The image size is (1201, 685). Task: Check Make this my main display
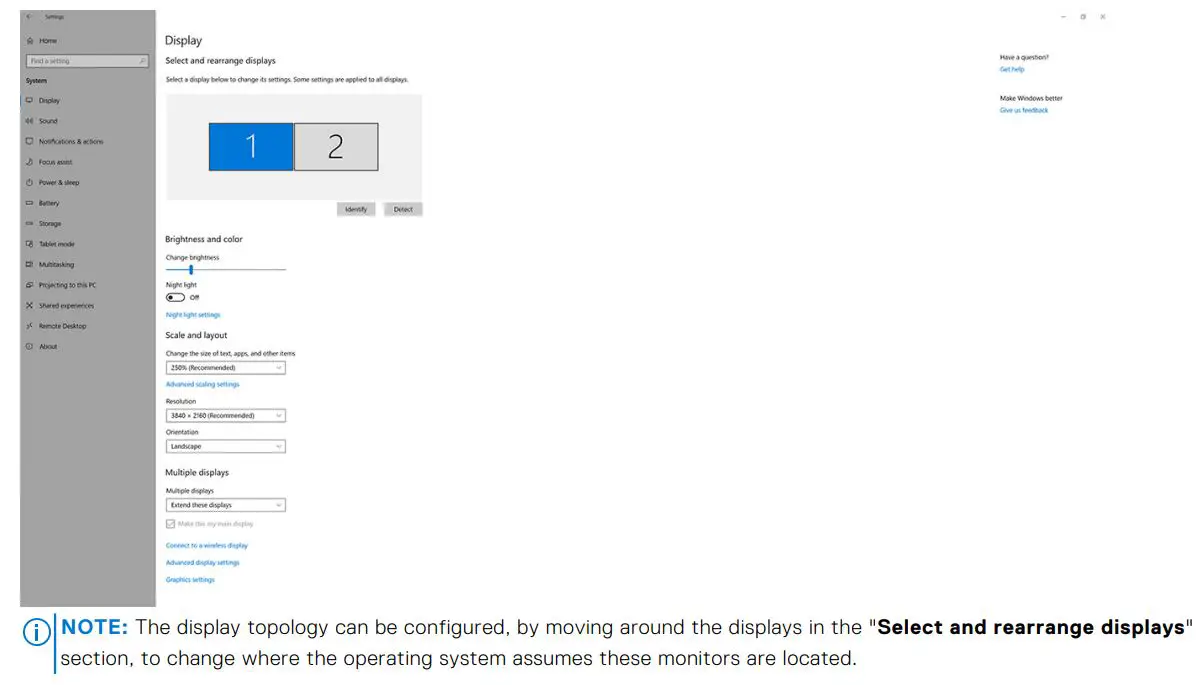170,523
